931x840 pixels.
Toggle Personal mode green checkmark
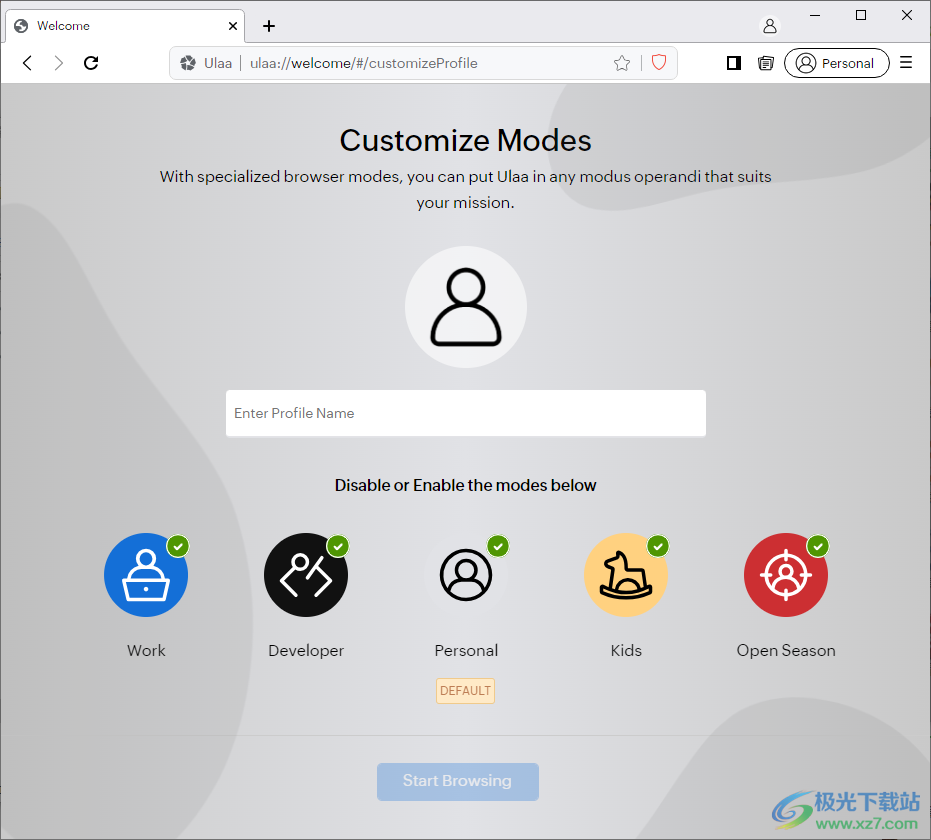click(x=498, y=546)
